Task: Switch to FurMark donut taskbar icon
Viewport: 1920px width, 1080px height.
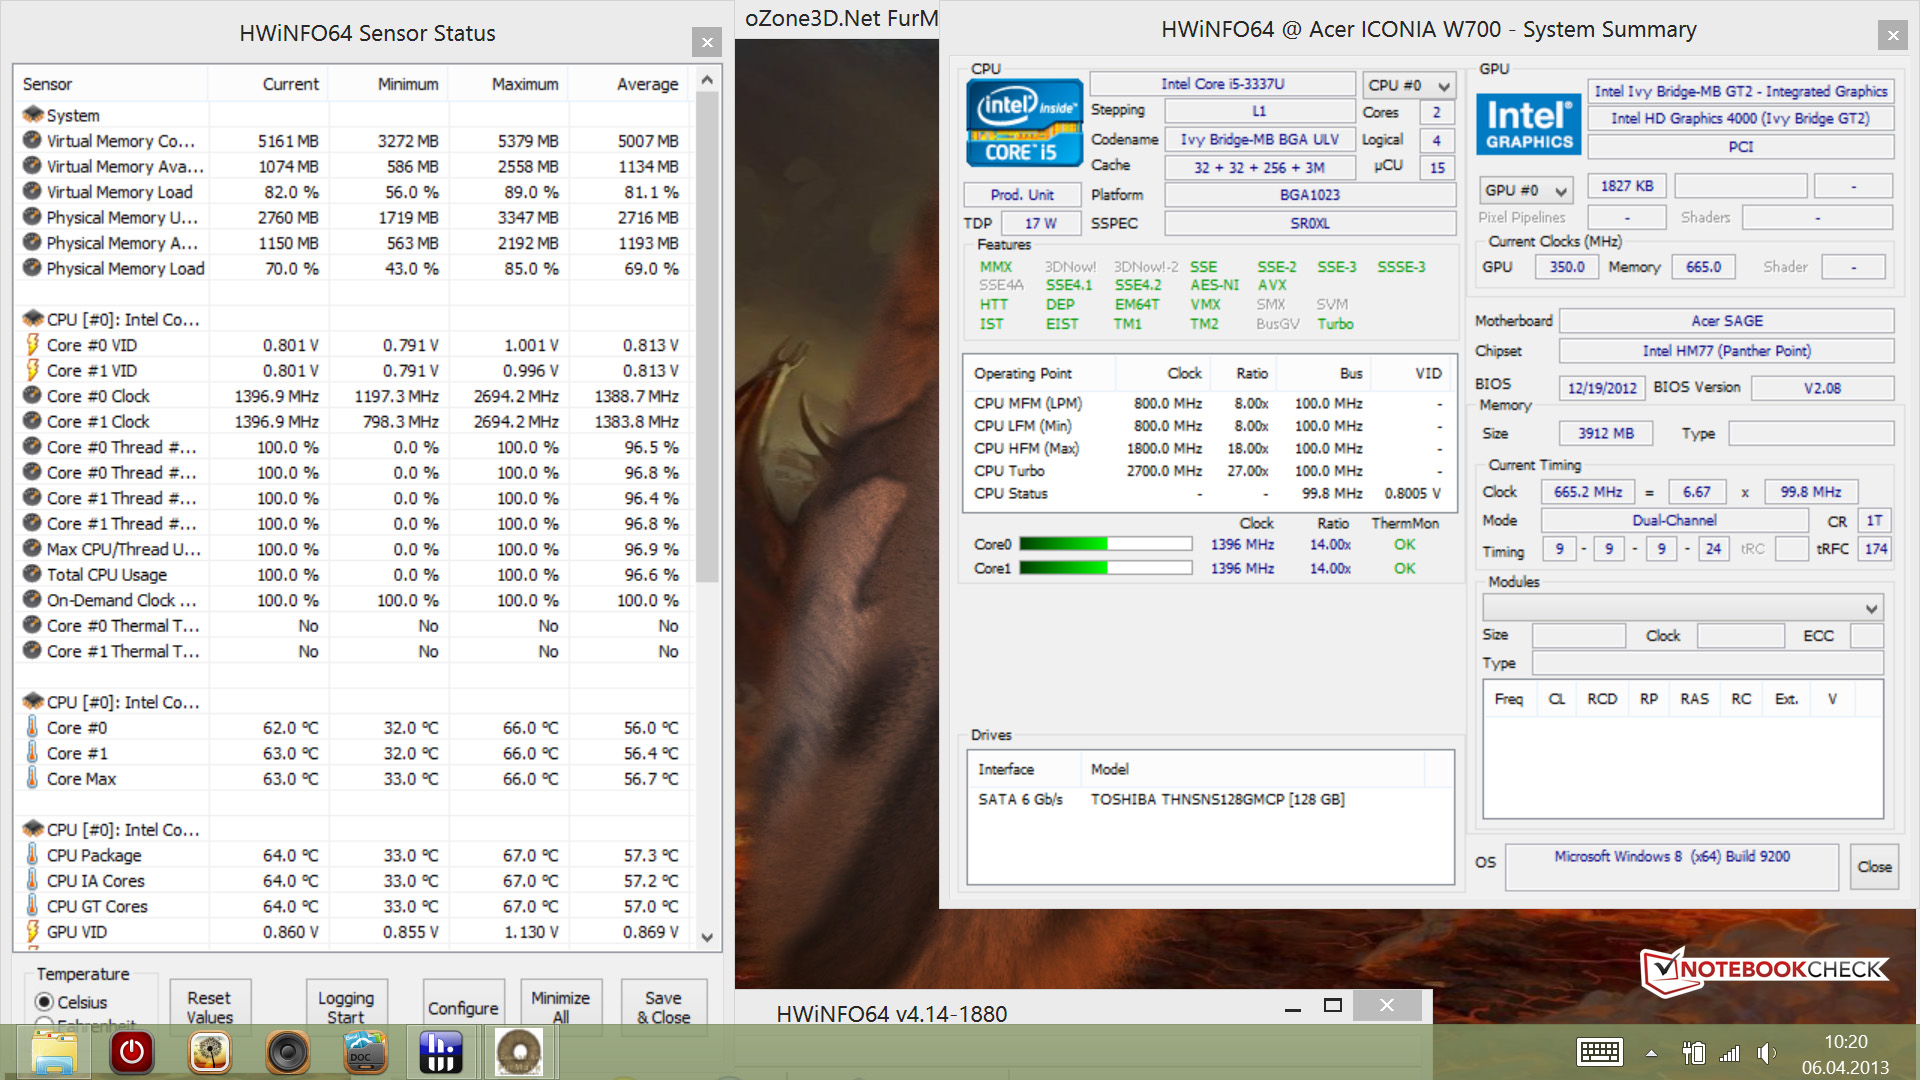Action: 519,1052
